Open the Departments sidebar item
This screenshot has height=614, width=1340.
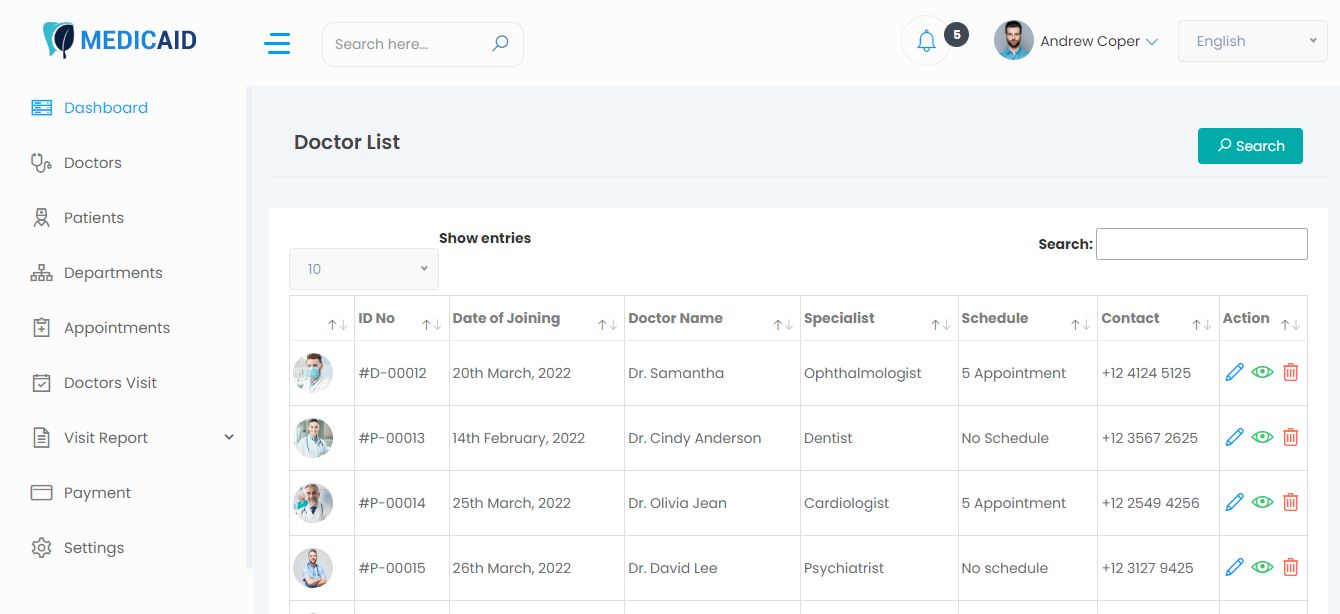(x=112, y=272)
